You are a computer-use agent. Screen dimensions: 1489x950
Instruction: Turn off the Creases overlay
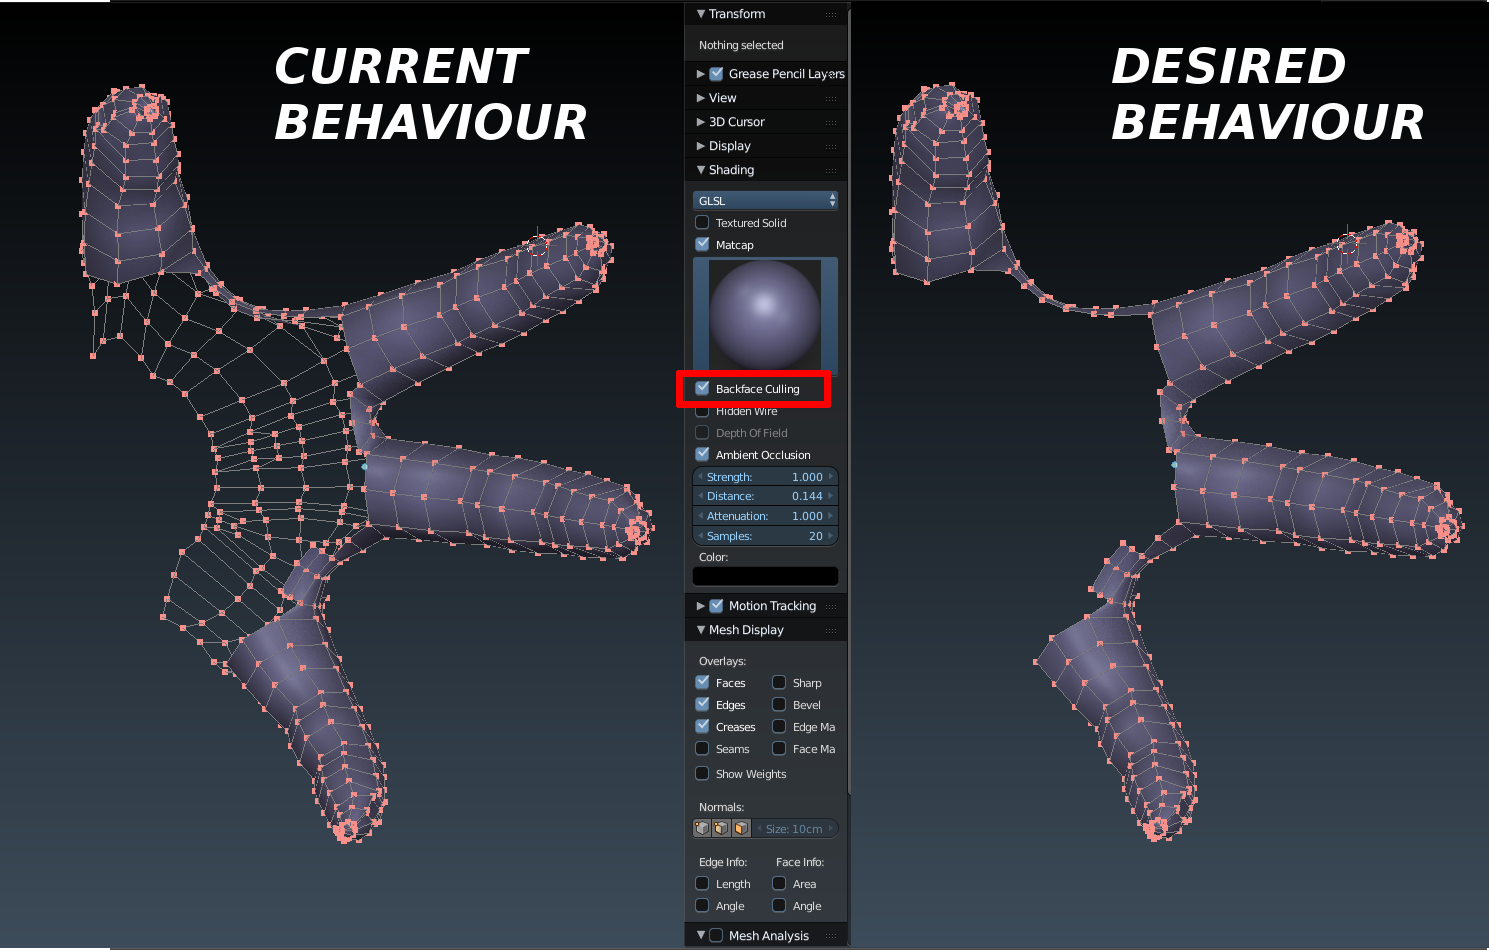click(702, 726)
